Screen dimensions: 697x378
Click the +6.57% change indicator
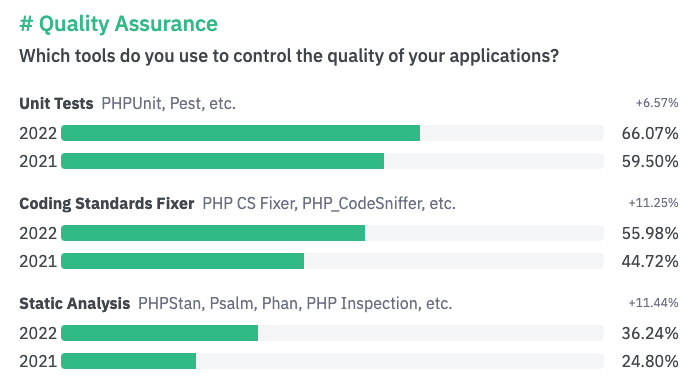(657, 103)
